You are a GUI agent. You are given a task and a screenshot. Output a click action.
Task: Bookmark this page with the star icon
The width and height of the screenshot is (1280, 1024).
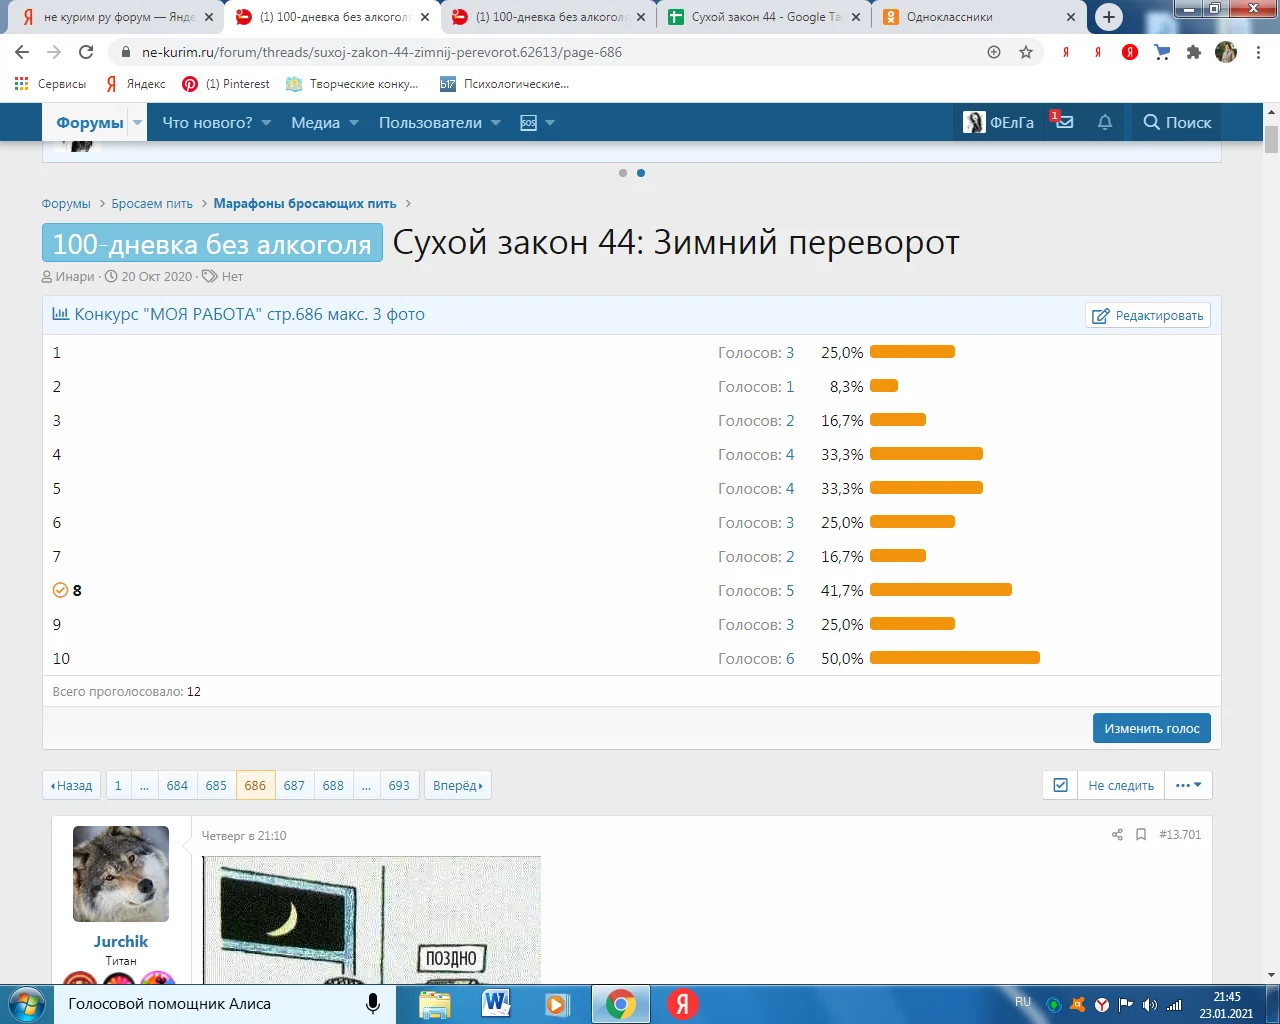1026,52
